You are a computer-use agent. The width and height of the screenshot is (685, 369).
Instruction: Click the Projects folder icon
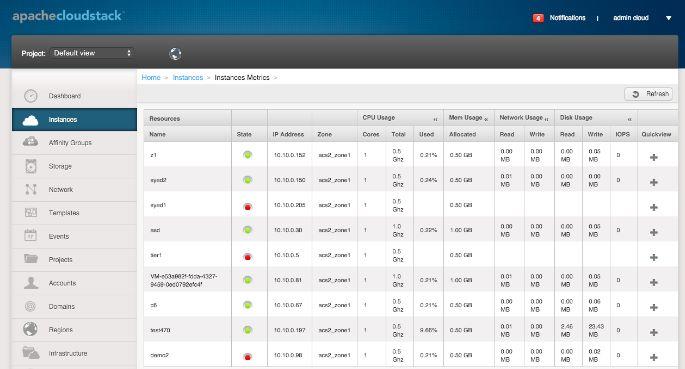coord(31,259)
